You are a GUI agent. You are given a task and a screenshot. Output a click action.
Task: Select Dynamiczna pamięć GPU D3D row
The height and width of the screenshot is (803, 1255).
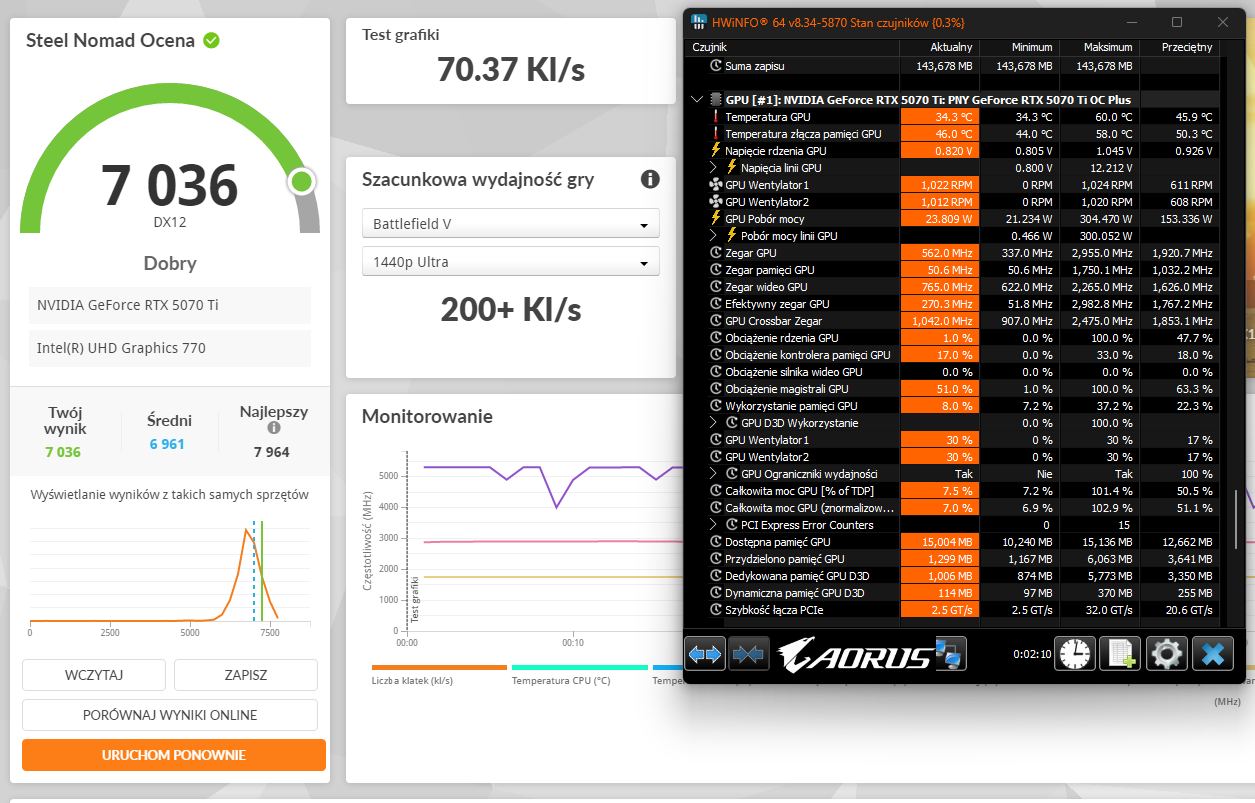click(x=954, y=593)
